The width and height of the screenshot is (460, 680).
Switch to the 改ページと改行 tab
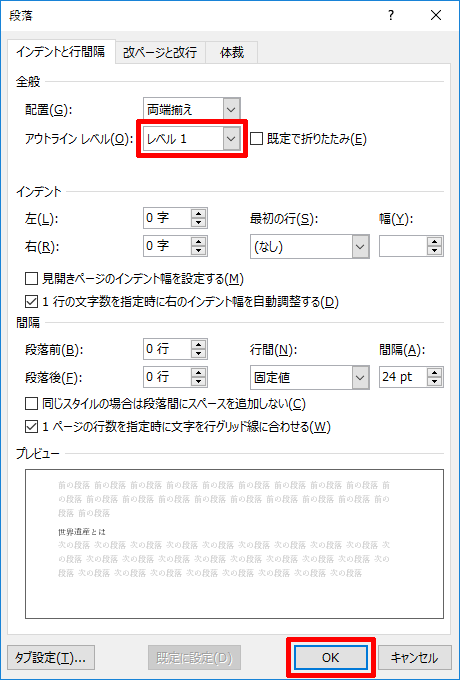tap(160, 52)
